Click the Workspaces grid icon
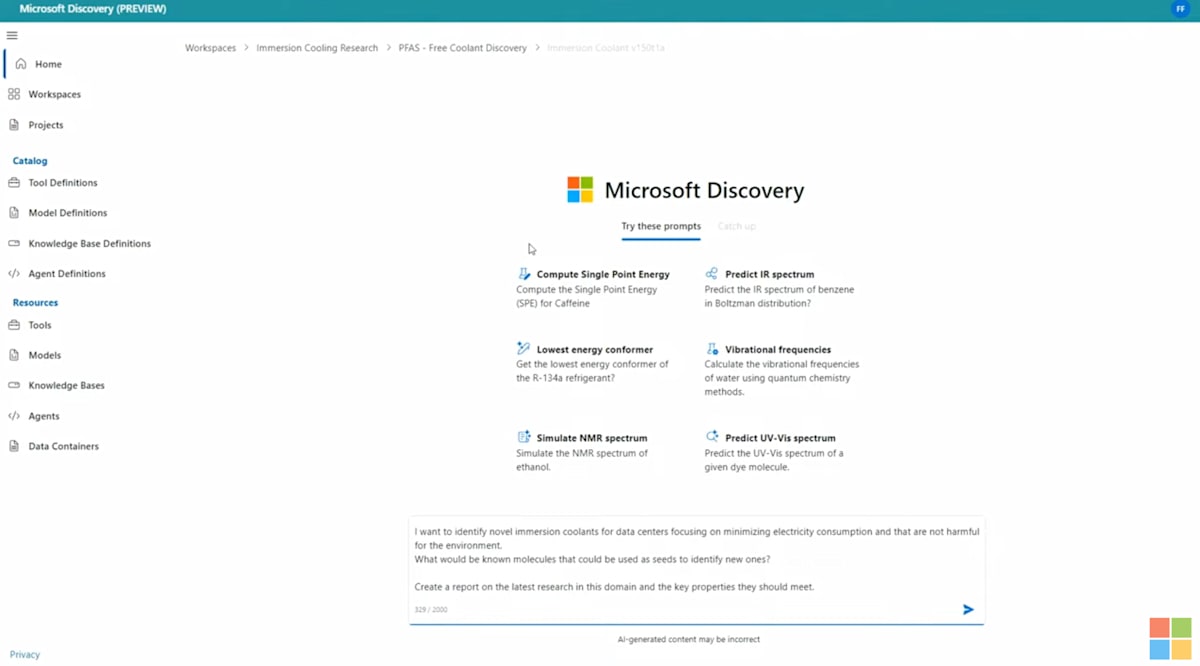 coord(14,94)
